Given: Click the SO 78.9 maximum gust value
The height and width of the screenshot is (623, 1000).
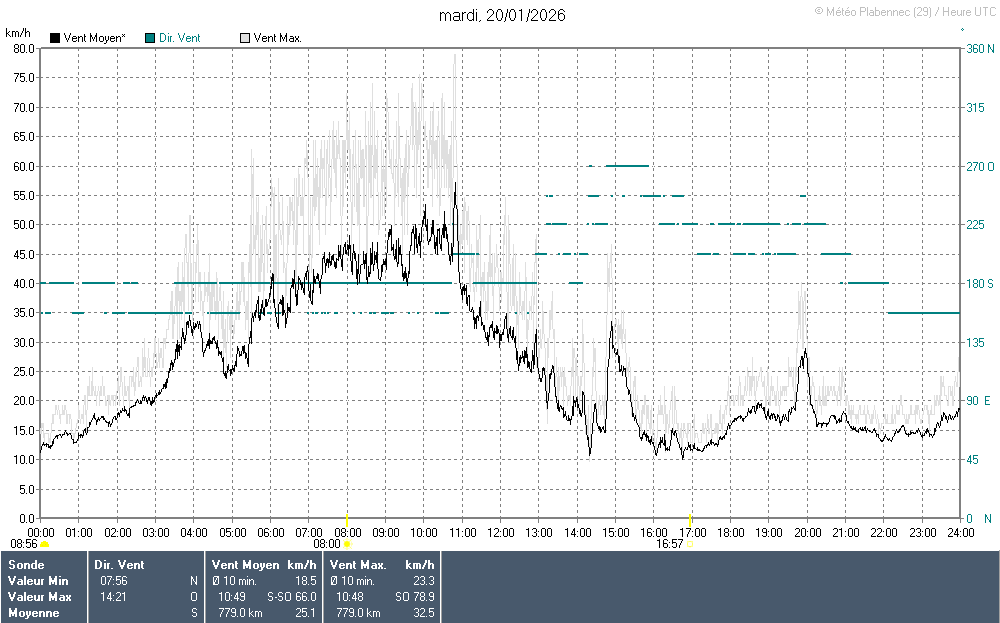Looking at the screenshot, I should pyautogui.click(x=414, y=597).
